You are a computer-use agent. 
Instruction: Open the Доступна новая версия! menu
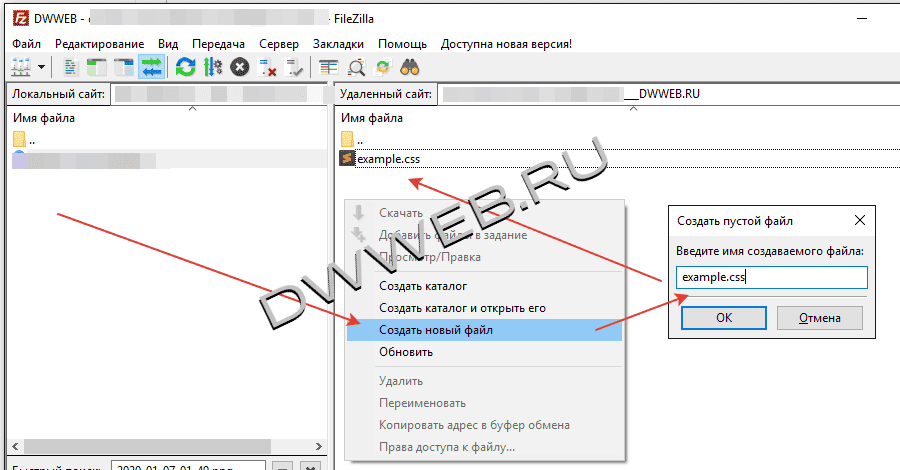pyautogui.click(x=506, y=44)
